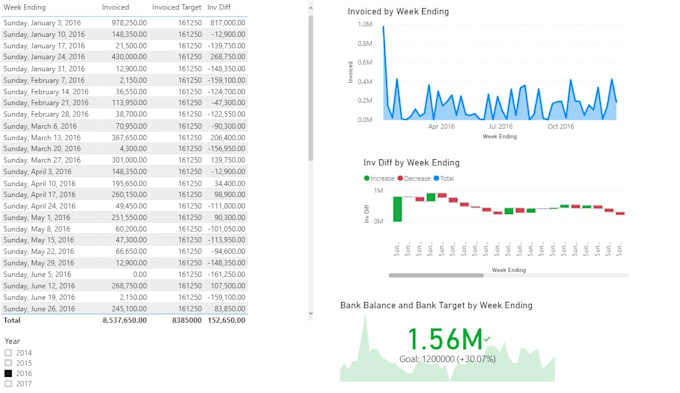Sort by Week Ending column header
The image size is (680, 393).
click(x=24, y=7)
